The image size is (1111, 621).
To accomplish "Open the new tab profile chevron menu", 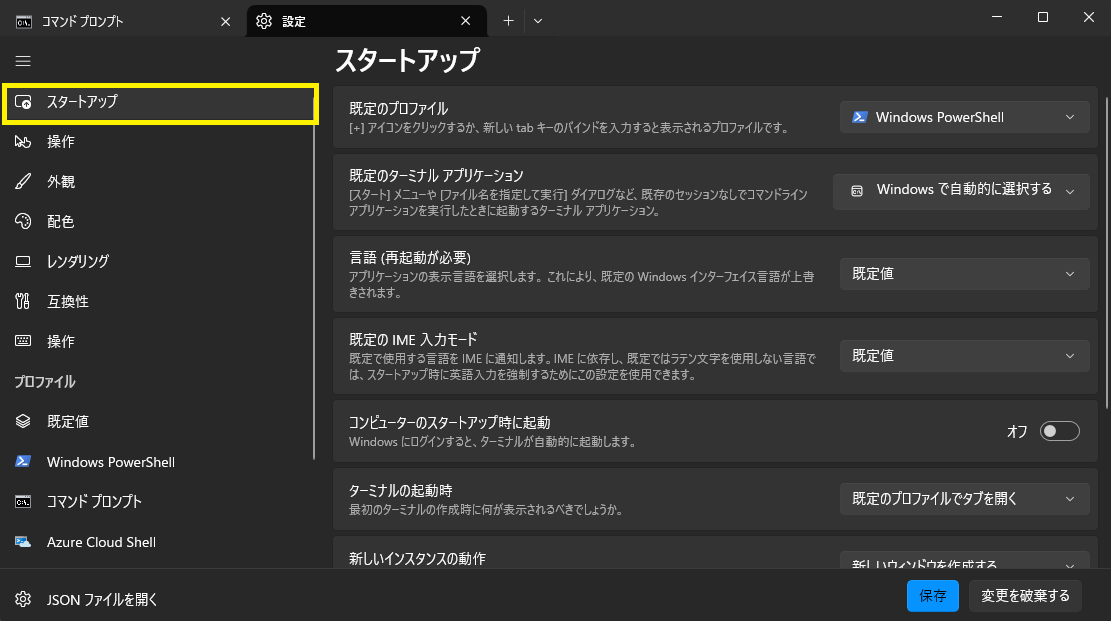I will (x=538, y=21).
